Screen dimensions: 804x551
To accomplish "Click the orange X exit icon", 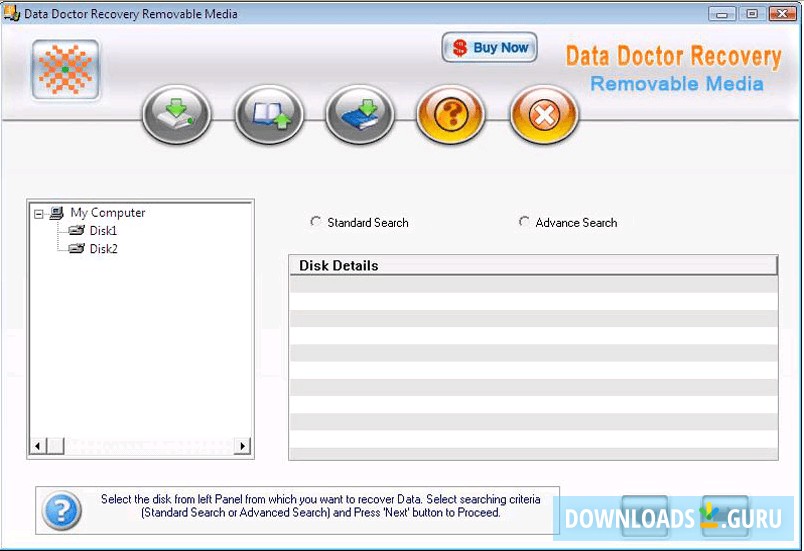I will coord(544,114).
